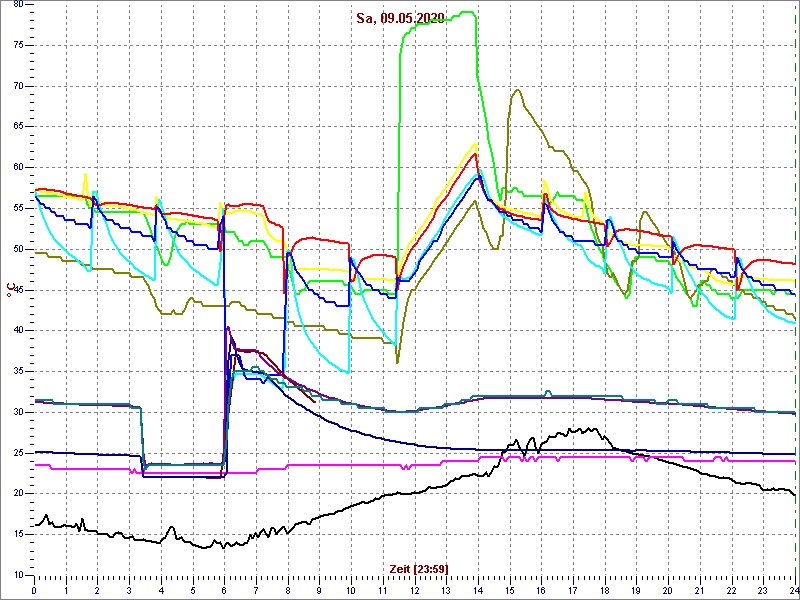The width and height of the screenshot is (800, 600).
Task: Click hour 24 on the time axis
Action: pos(793,589)
